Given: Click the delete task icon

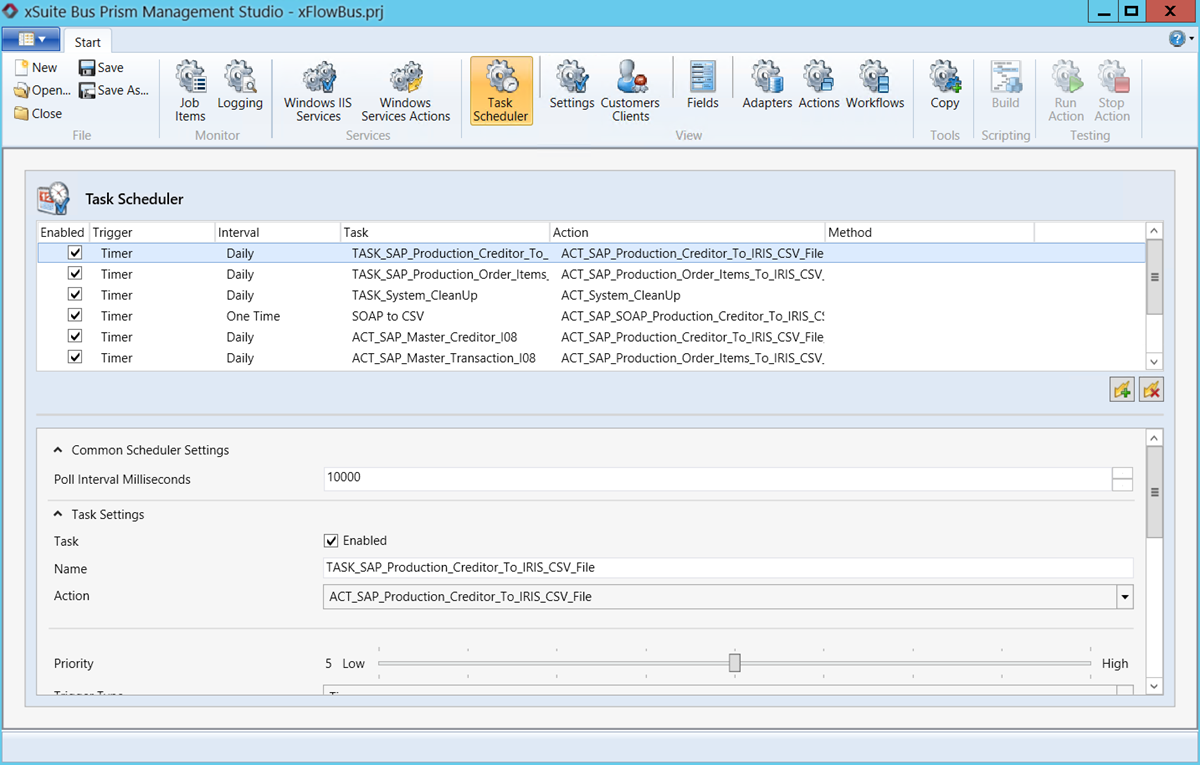Looking at the screenshot, I should 1151,389.
